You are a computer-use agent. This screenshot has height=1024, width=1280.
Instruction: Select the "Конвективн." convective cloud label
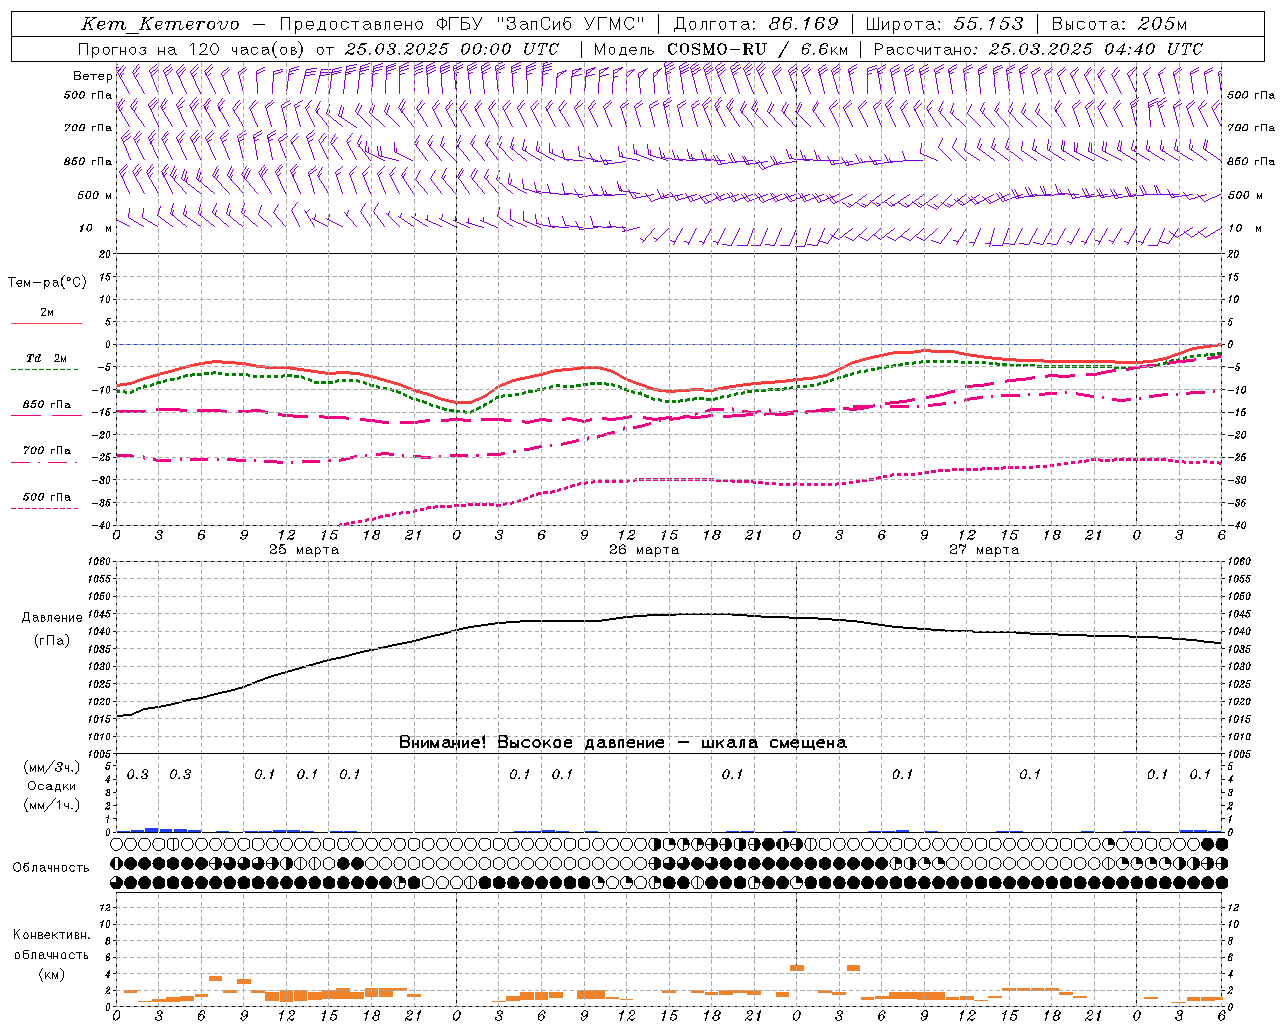click(x=51, y=935)
